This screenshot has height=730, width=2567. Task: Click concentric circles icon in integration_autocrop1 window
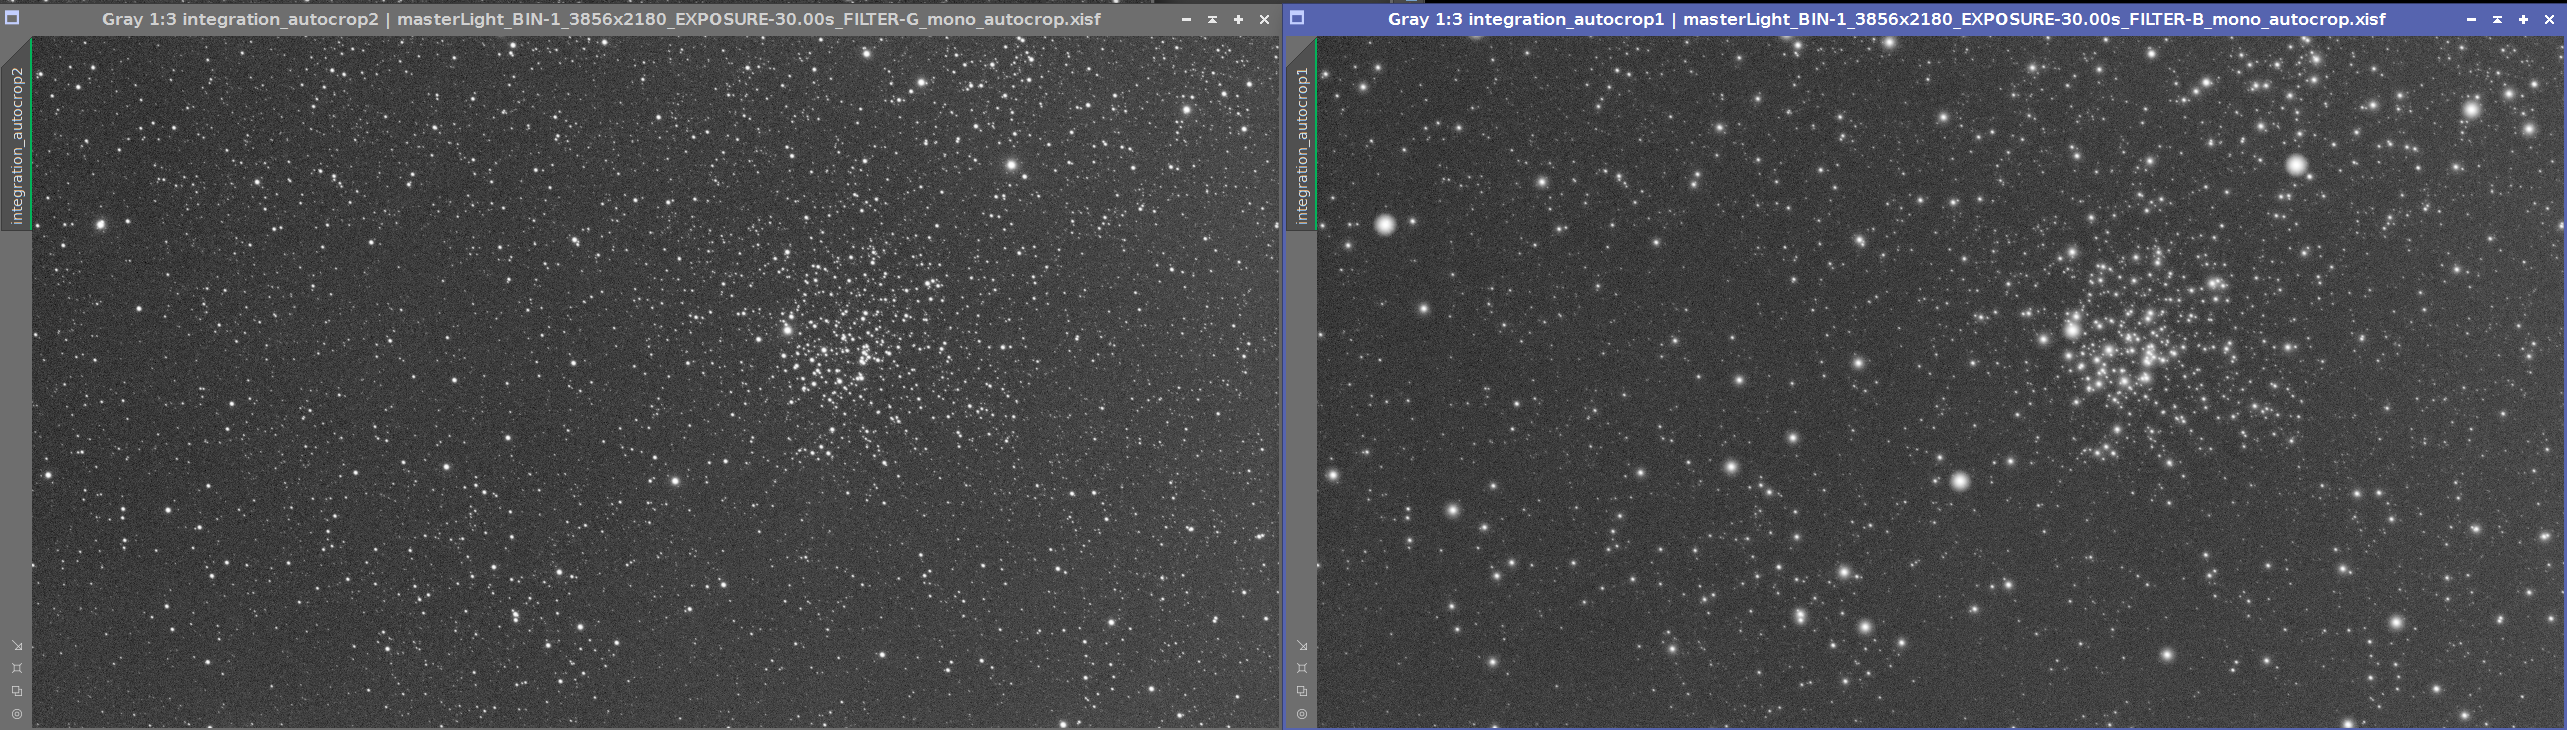(x=1302, y=714)
